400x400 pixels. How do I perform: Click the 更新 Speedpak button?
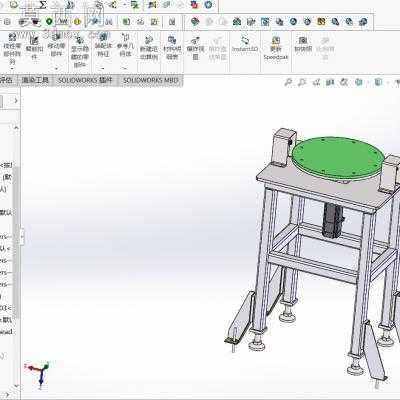[276, 48]
